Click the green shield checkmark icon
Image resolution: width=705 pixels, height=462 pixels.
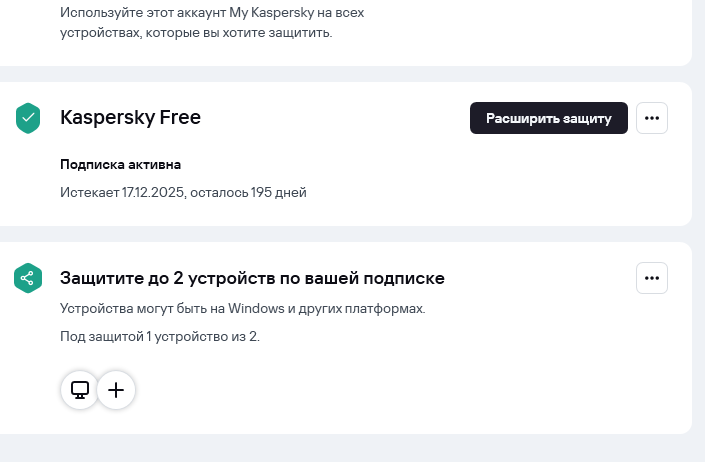click(28, 118)
